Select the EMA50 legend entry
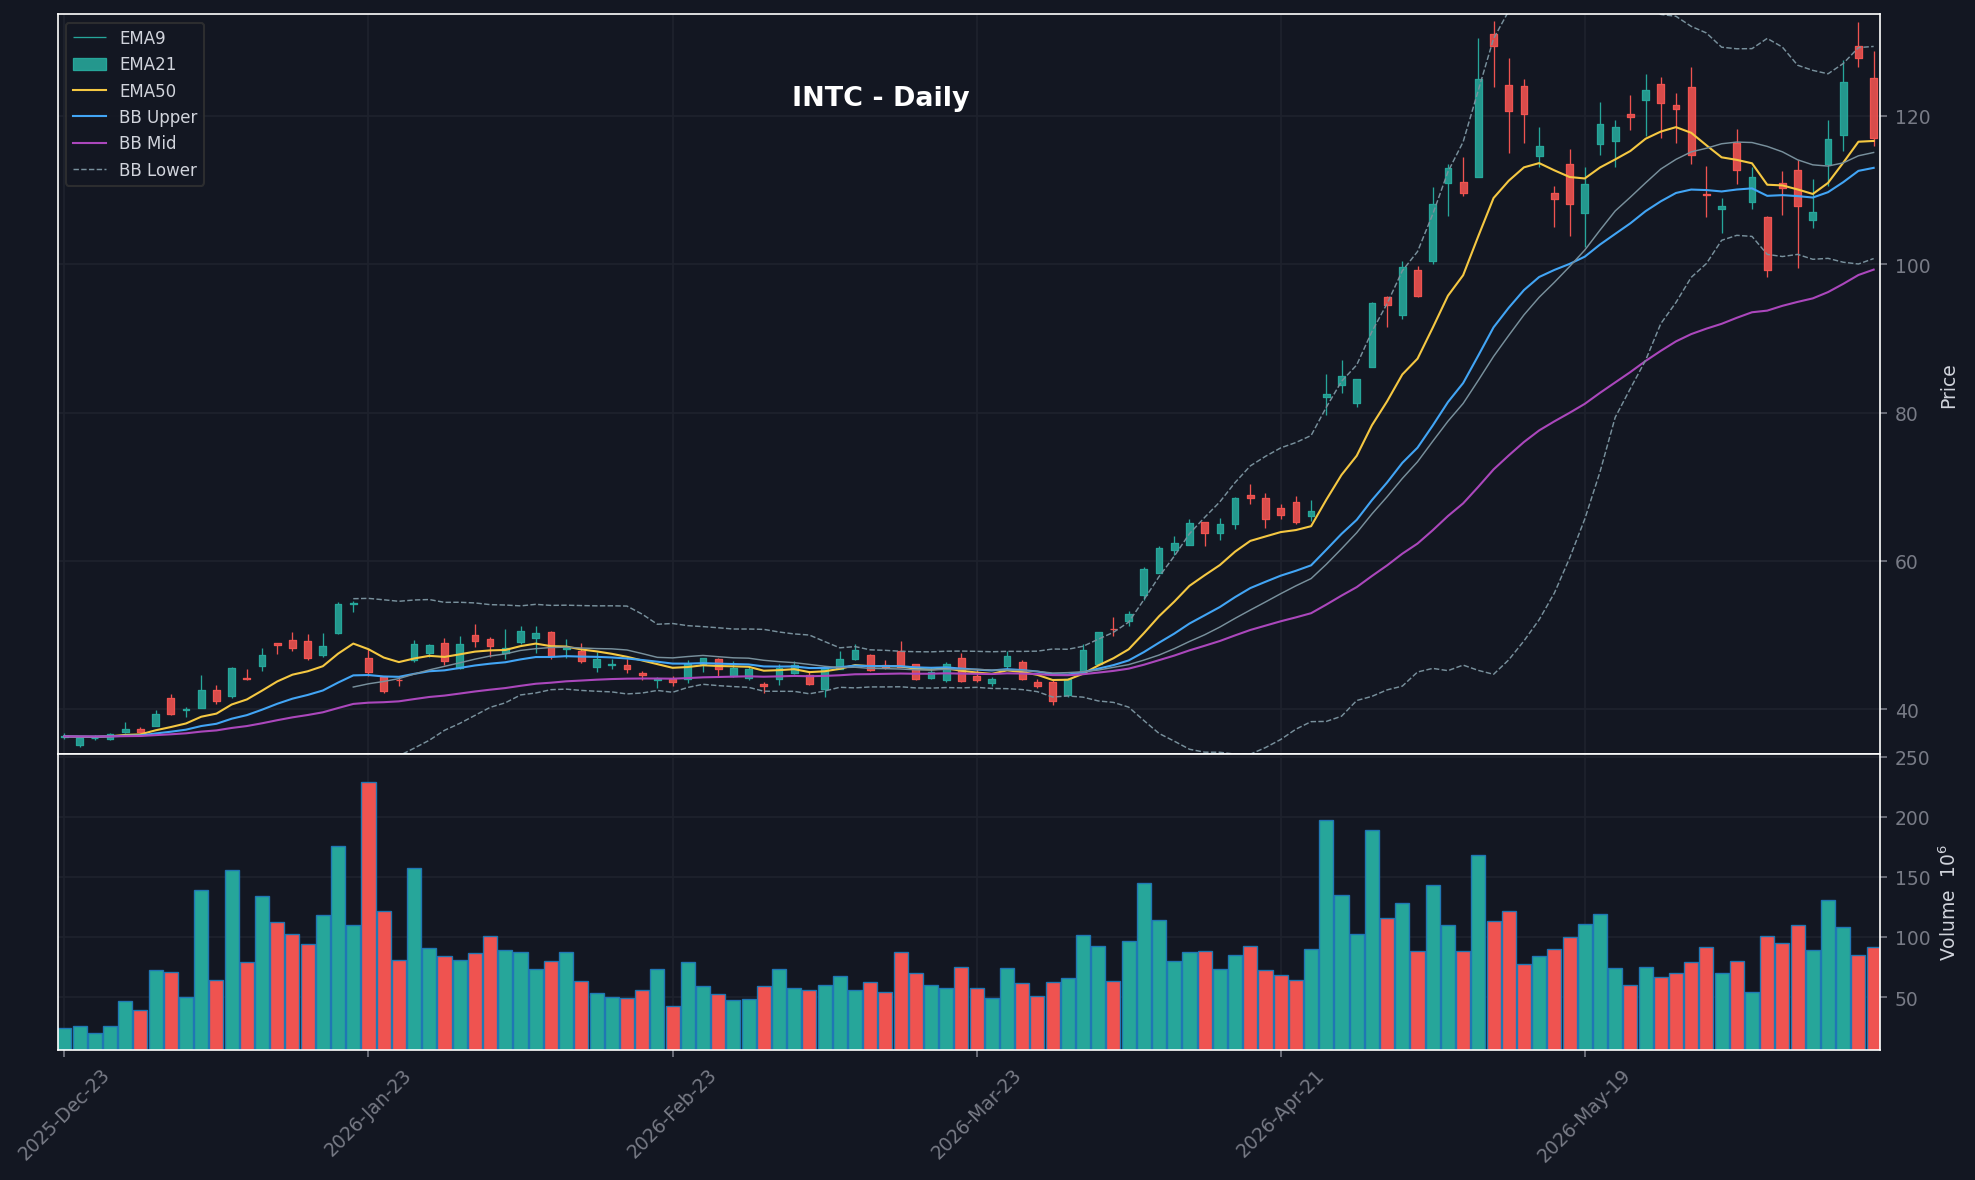Screen dimensions: 1975x1180 click(x=124, y=91)
